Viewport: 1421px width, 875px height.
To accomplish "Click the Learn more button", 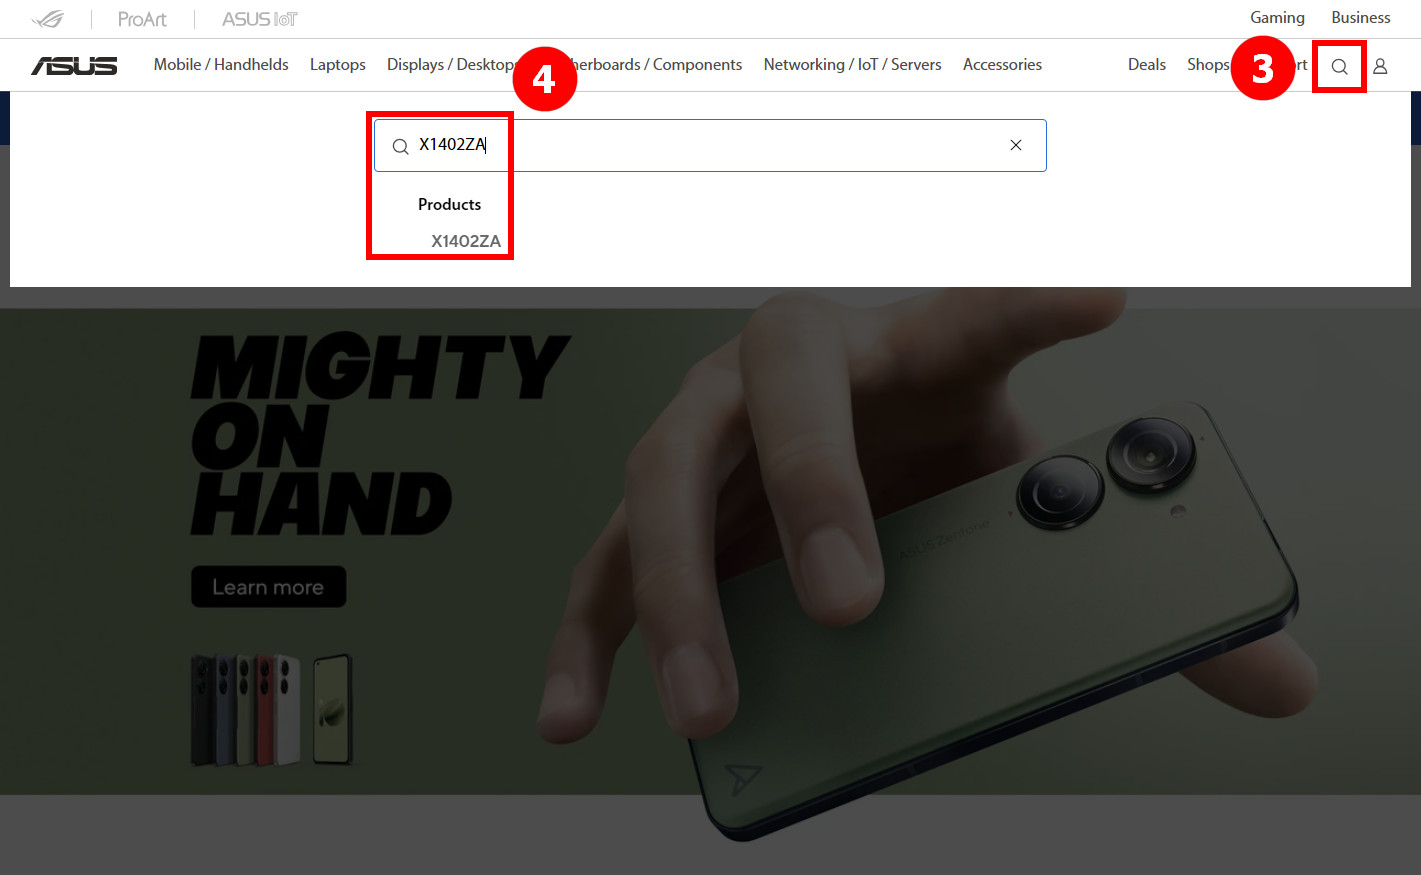I will [x=269, y=587].
